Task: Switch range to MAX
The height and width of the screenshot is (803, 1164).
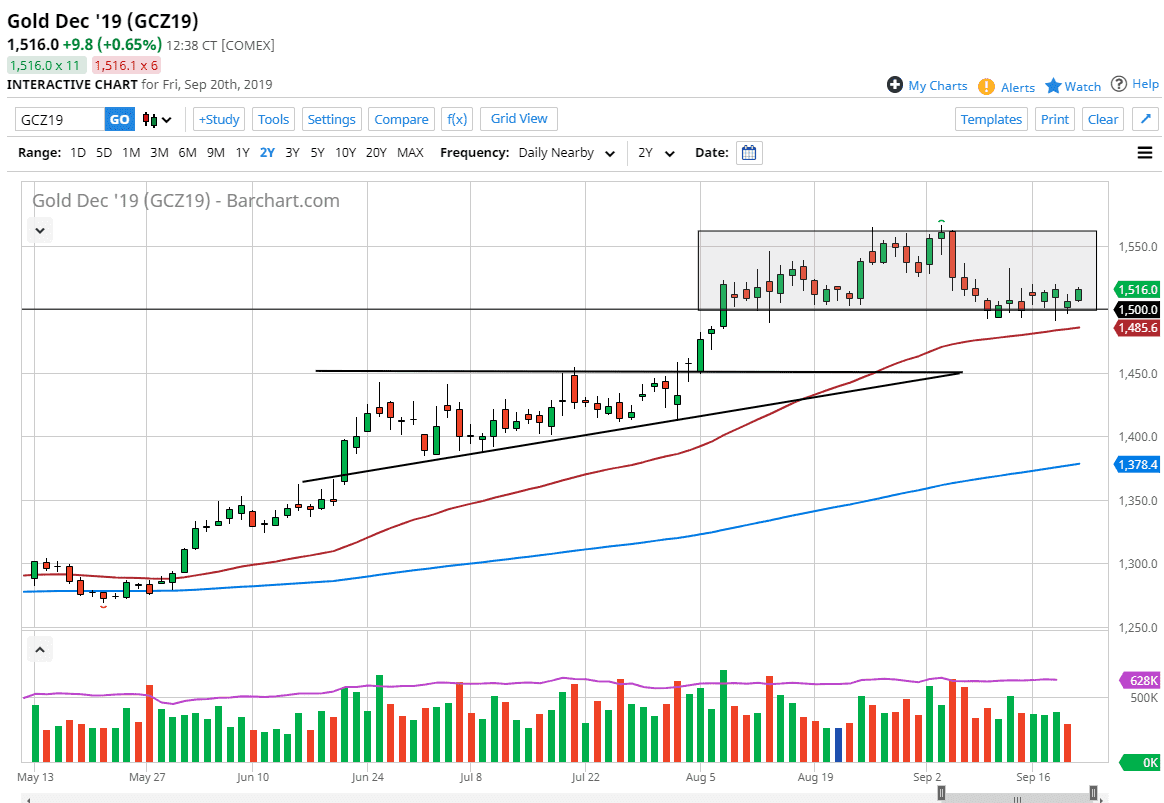Action: (410, 153)
